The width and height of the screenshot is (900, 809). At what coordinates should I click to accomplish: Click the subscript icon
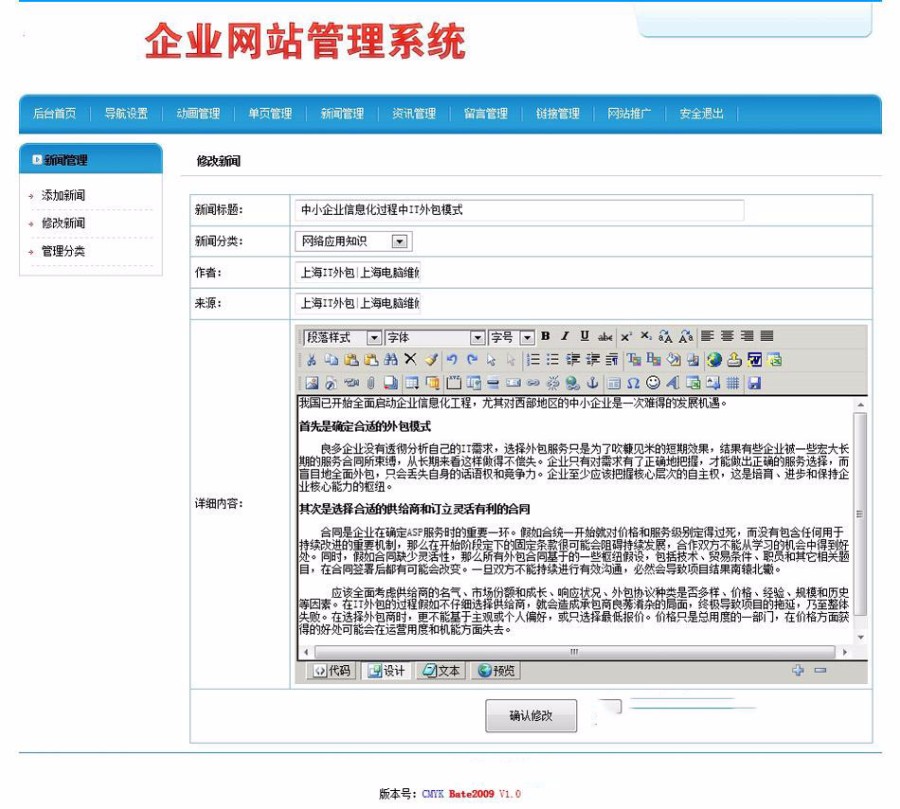(x=646, y=336)
